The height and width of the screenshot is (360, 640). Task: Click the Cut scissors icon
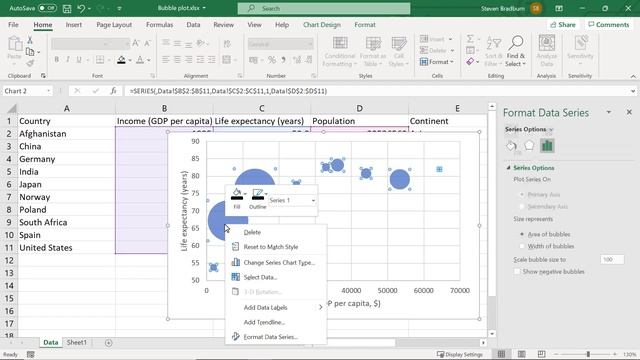pos(30,40)
